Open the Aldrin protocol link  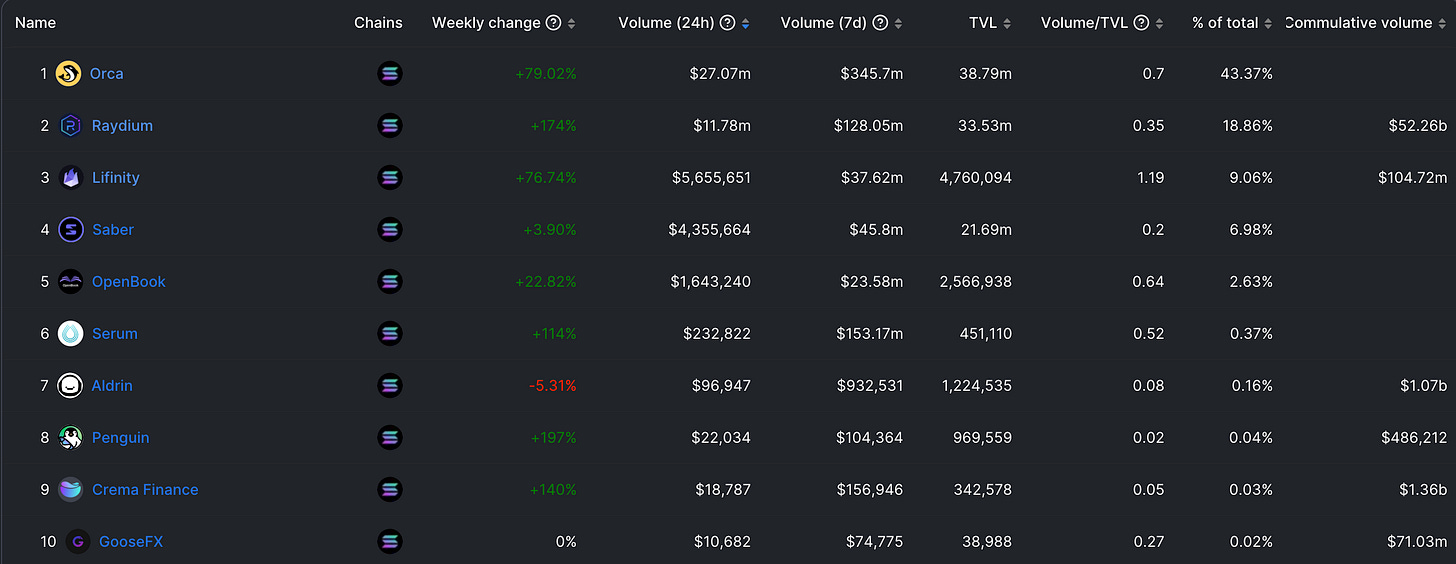click(112, 385)
